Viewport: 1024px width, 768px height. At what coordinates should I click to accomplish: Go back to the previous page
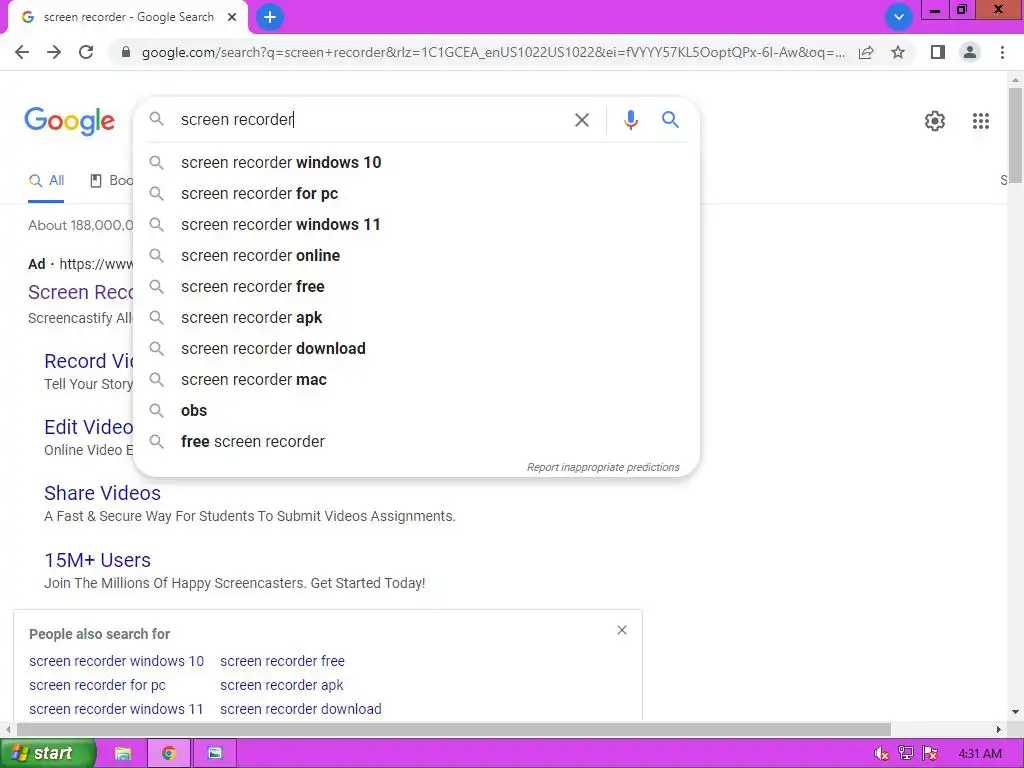(x=22, y=52)
